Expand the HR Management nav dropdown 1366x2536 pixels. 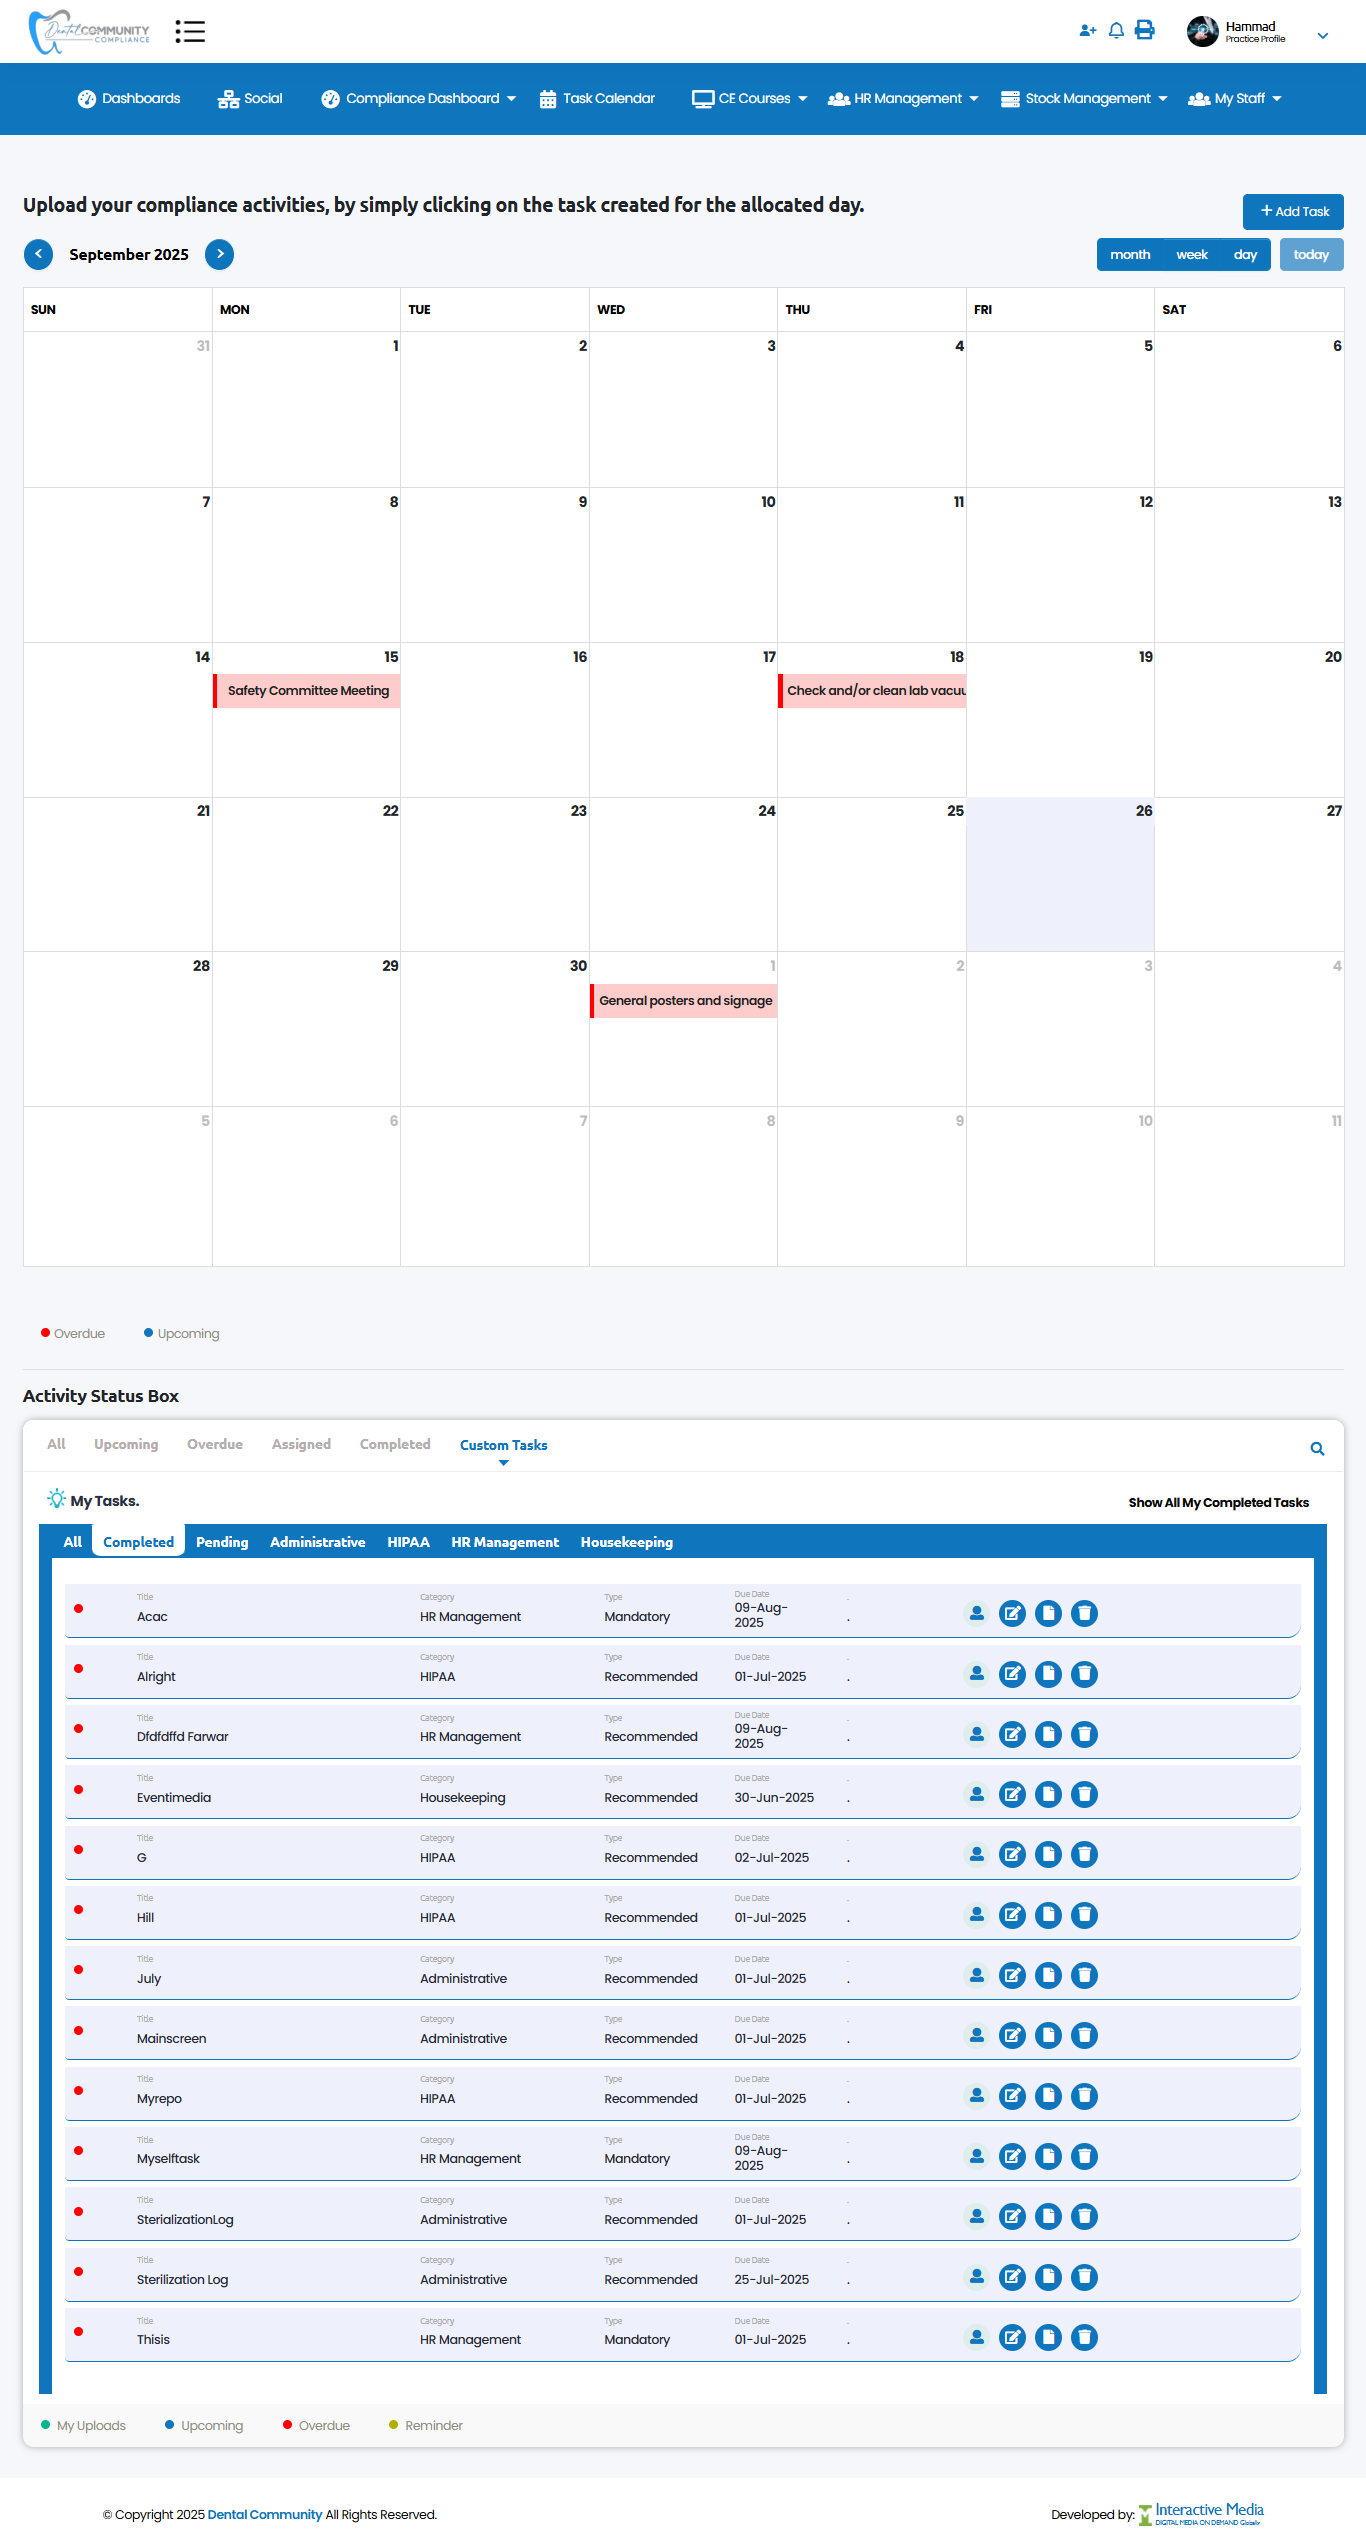[x=903, y=99]
